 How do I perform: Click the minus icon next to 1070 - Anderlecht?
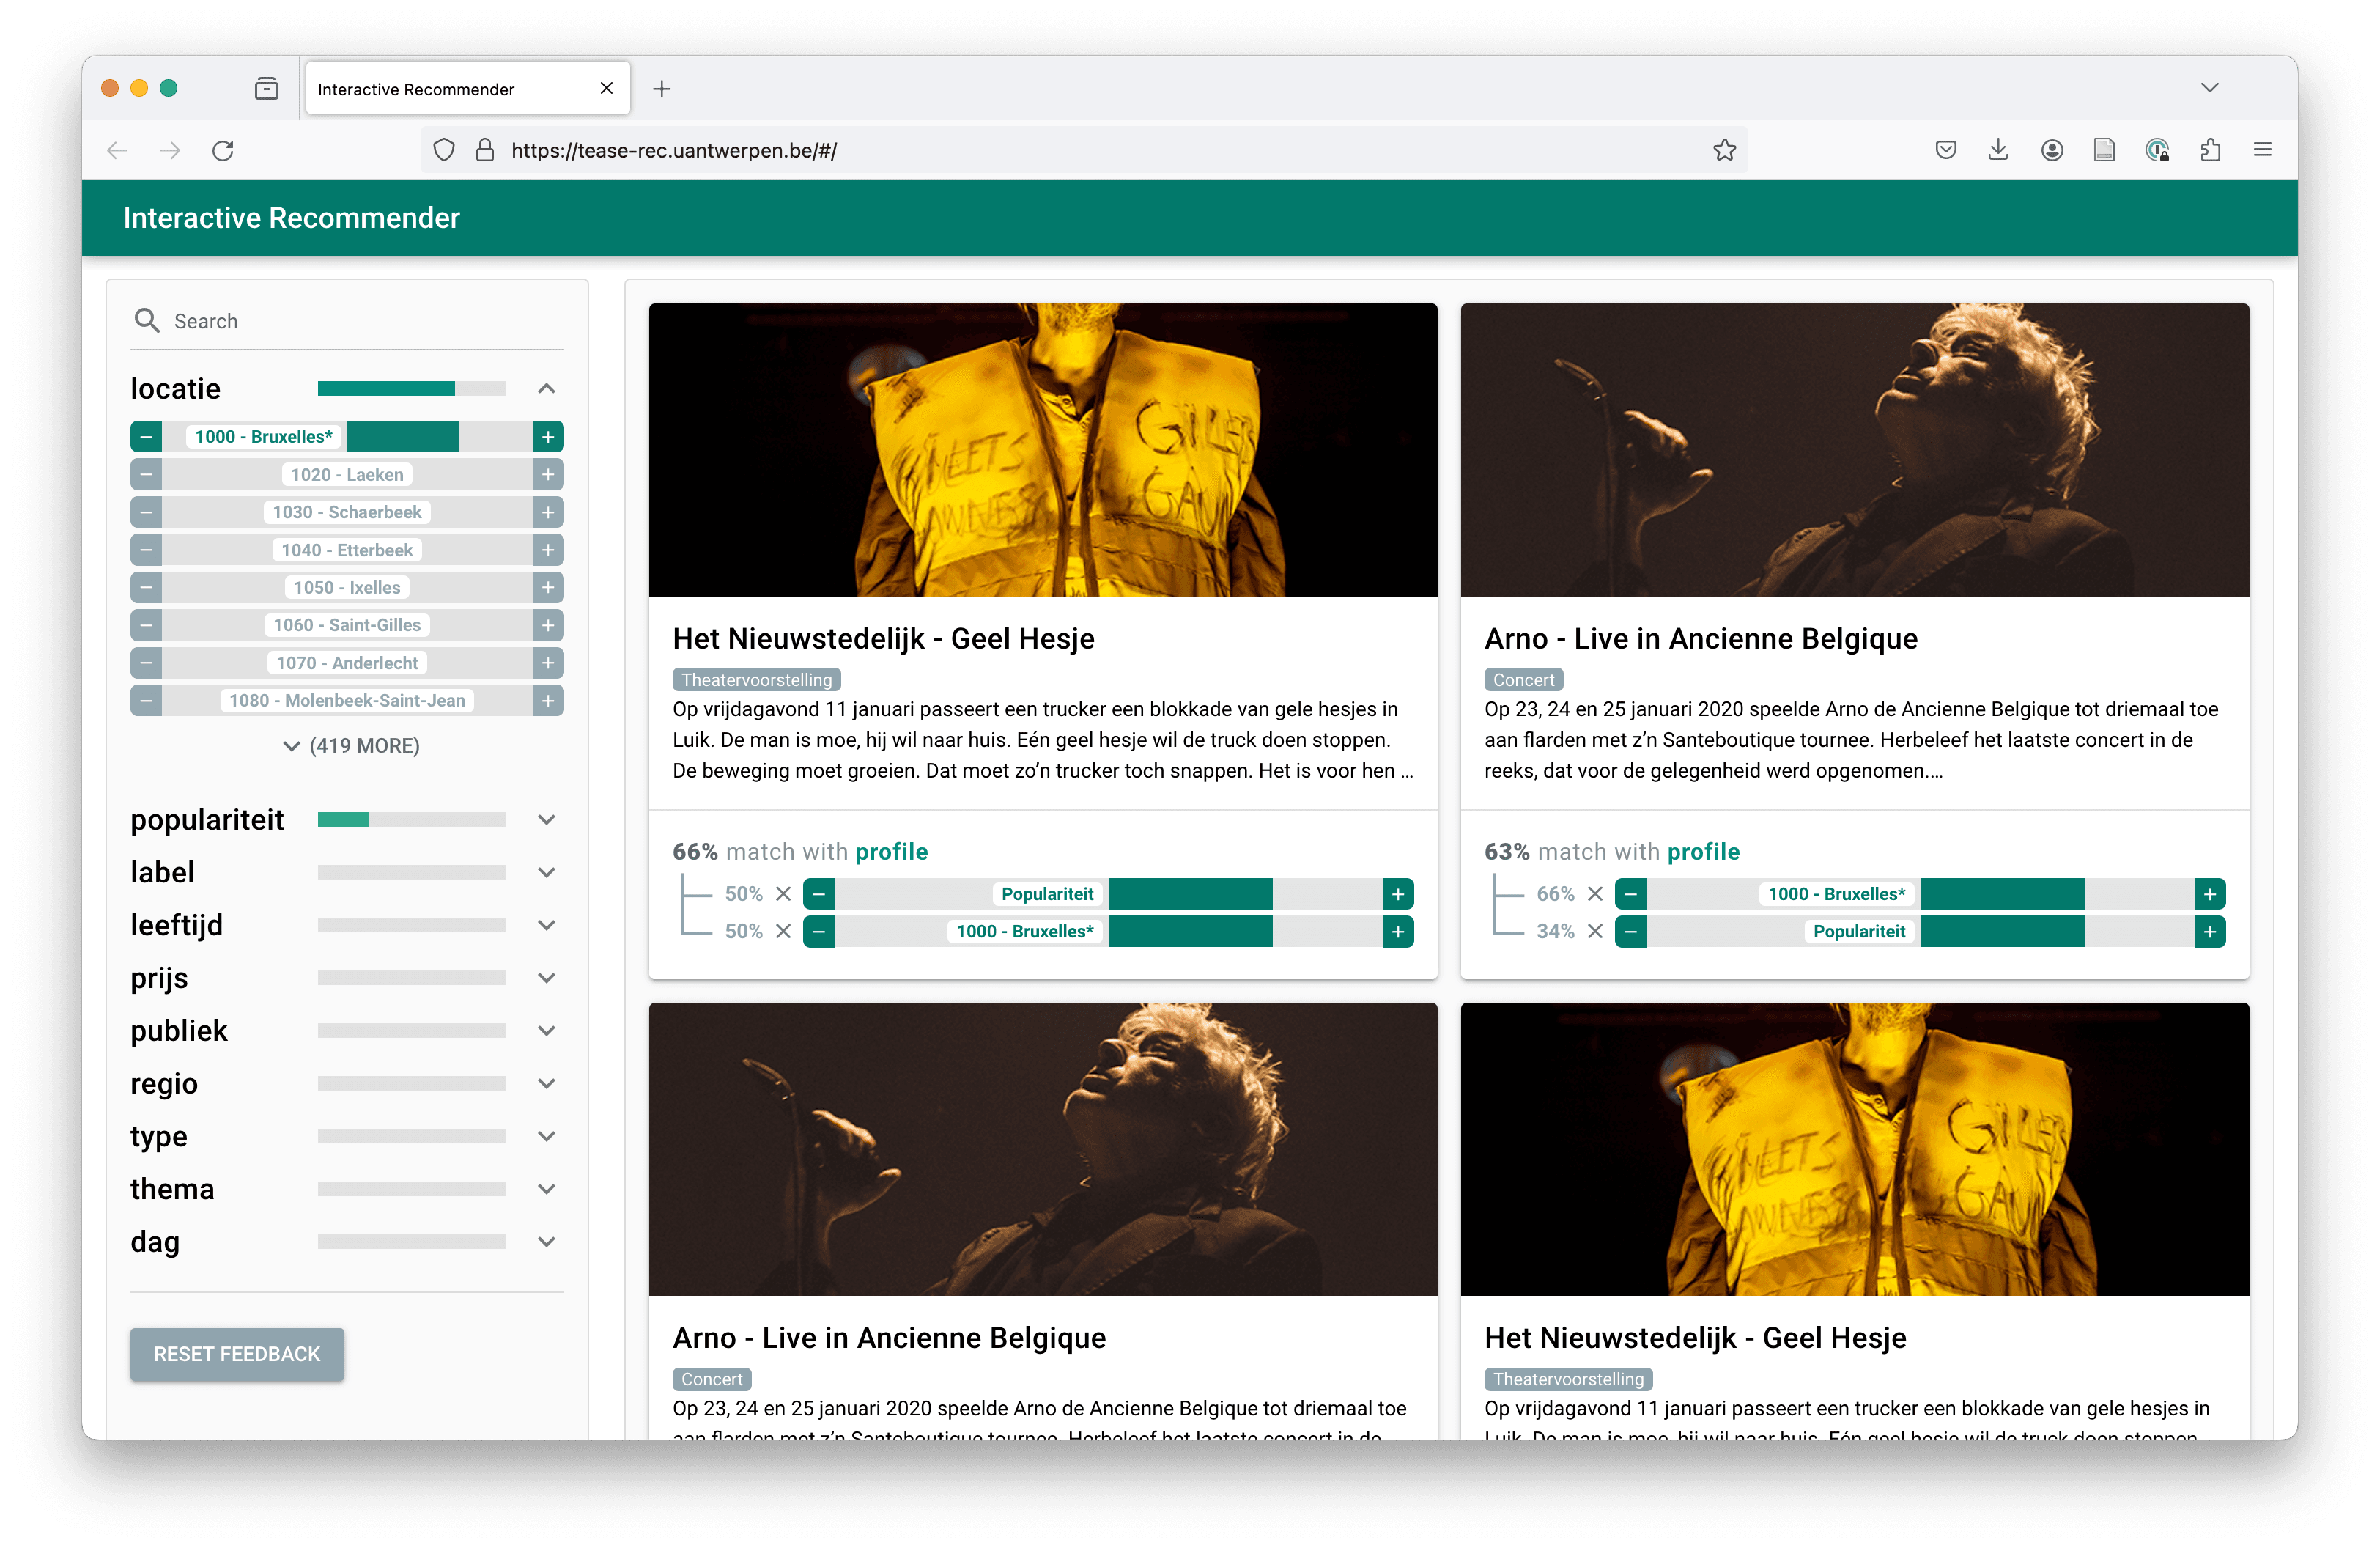tap(146, 663)
